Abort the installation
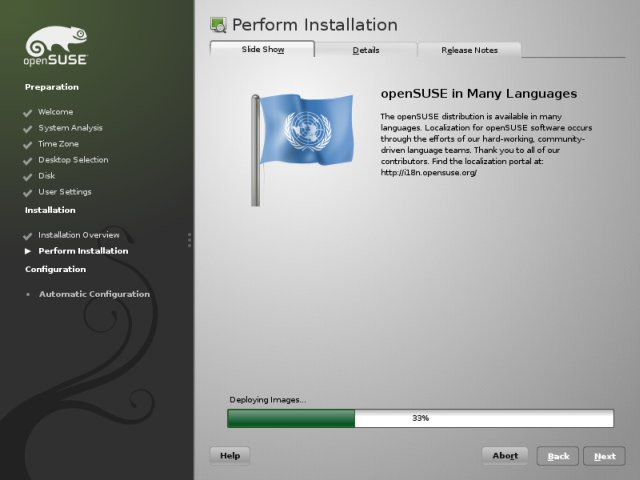Viewport: 640px width, 480px height. (505, 456)
